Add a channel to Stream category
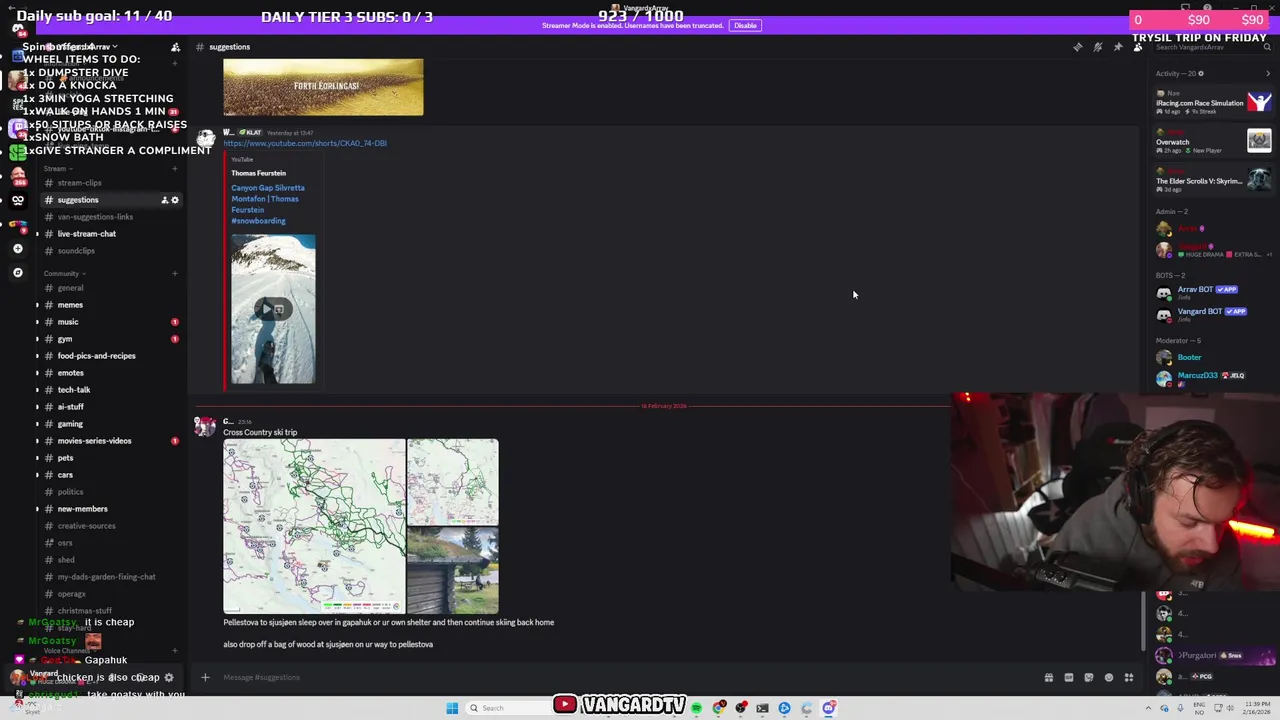The image size is (1280, 720). (175, 169)
